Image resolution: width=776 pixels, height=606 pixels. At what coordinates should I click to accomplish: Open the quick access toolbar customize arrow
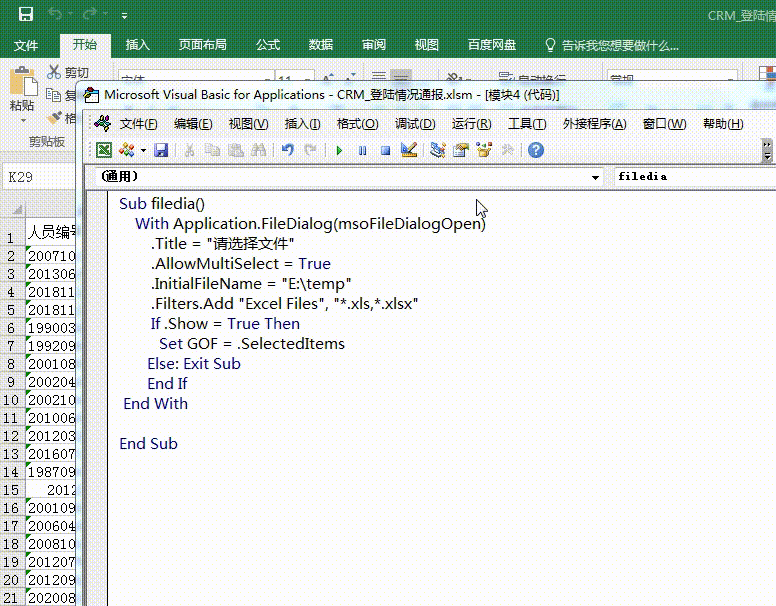click(x=124, y=16)
